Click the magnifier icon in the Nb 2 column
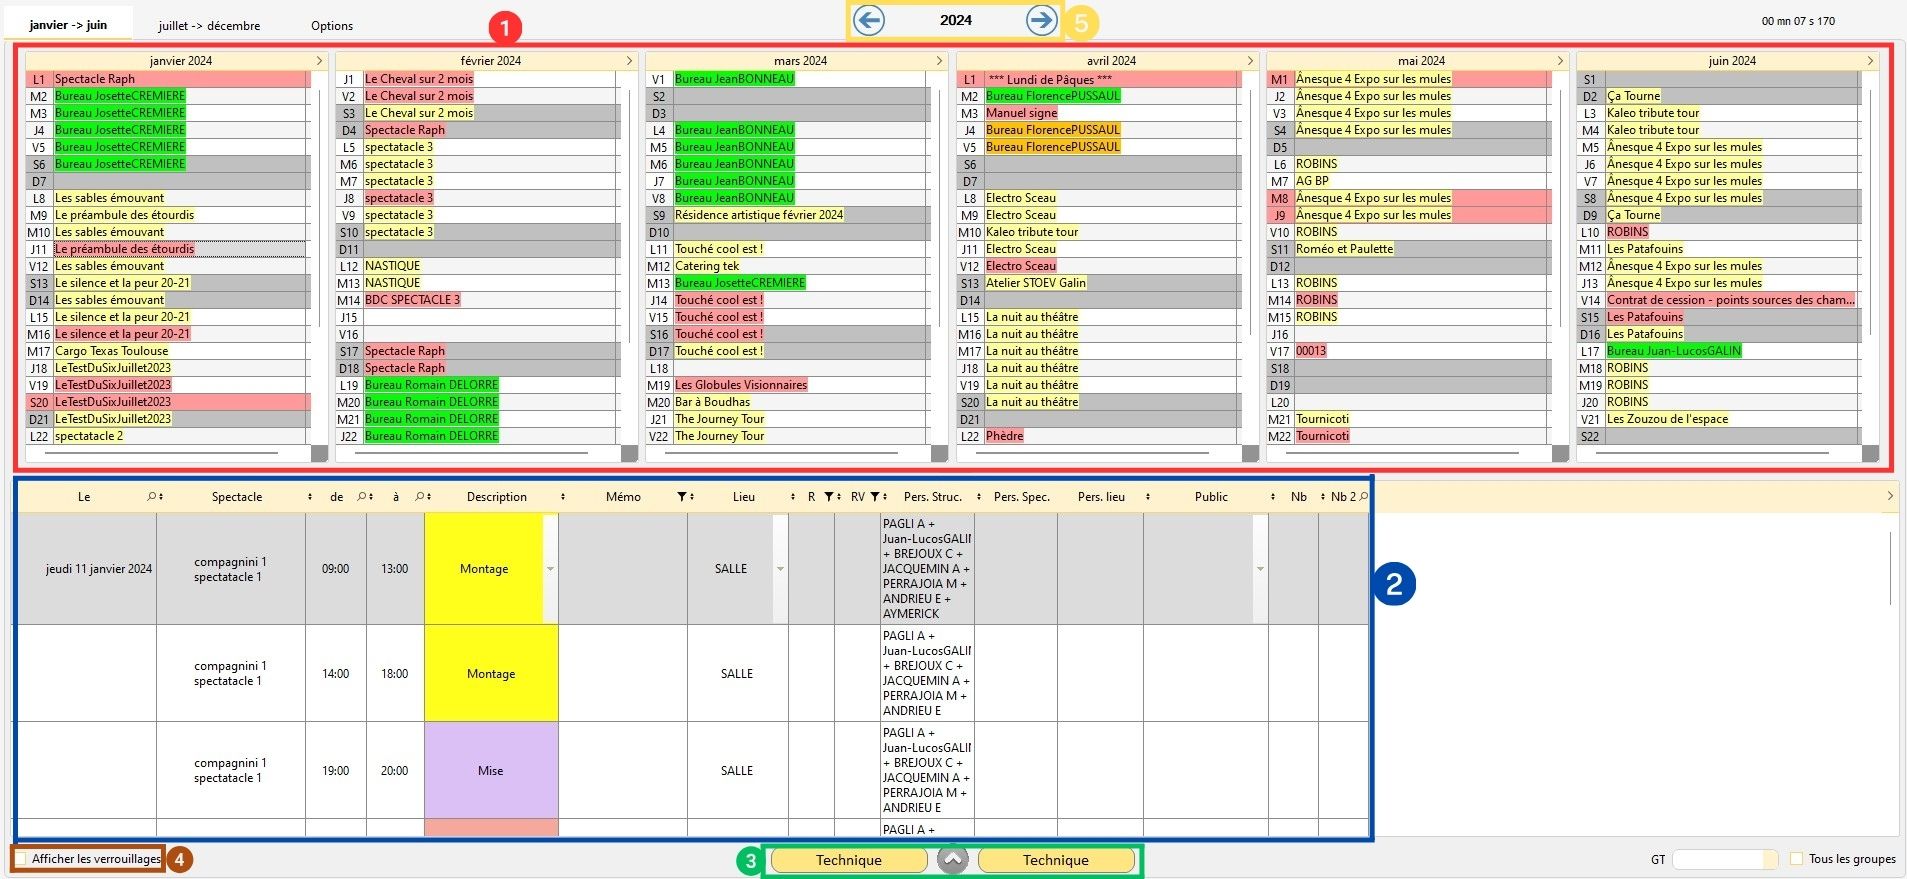 point(1363,497)
